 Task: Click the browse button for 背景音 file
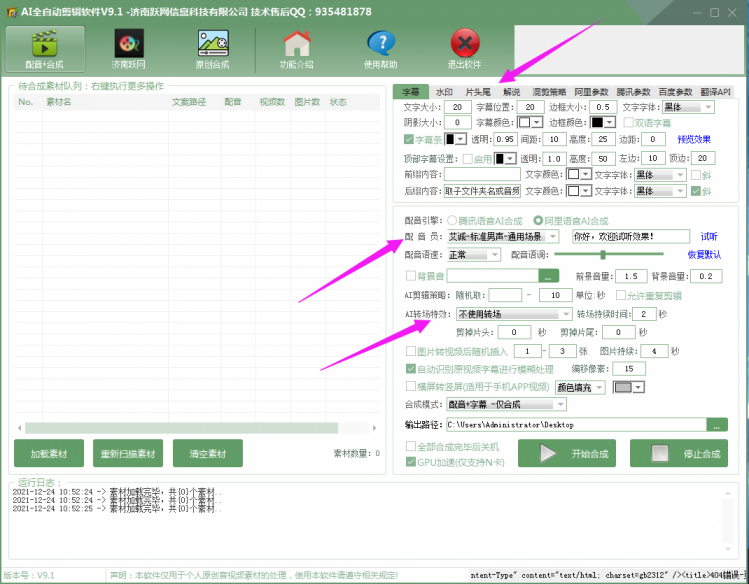(548, 276)
